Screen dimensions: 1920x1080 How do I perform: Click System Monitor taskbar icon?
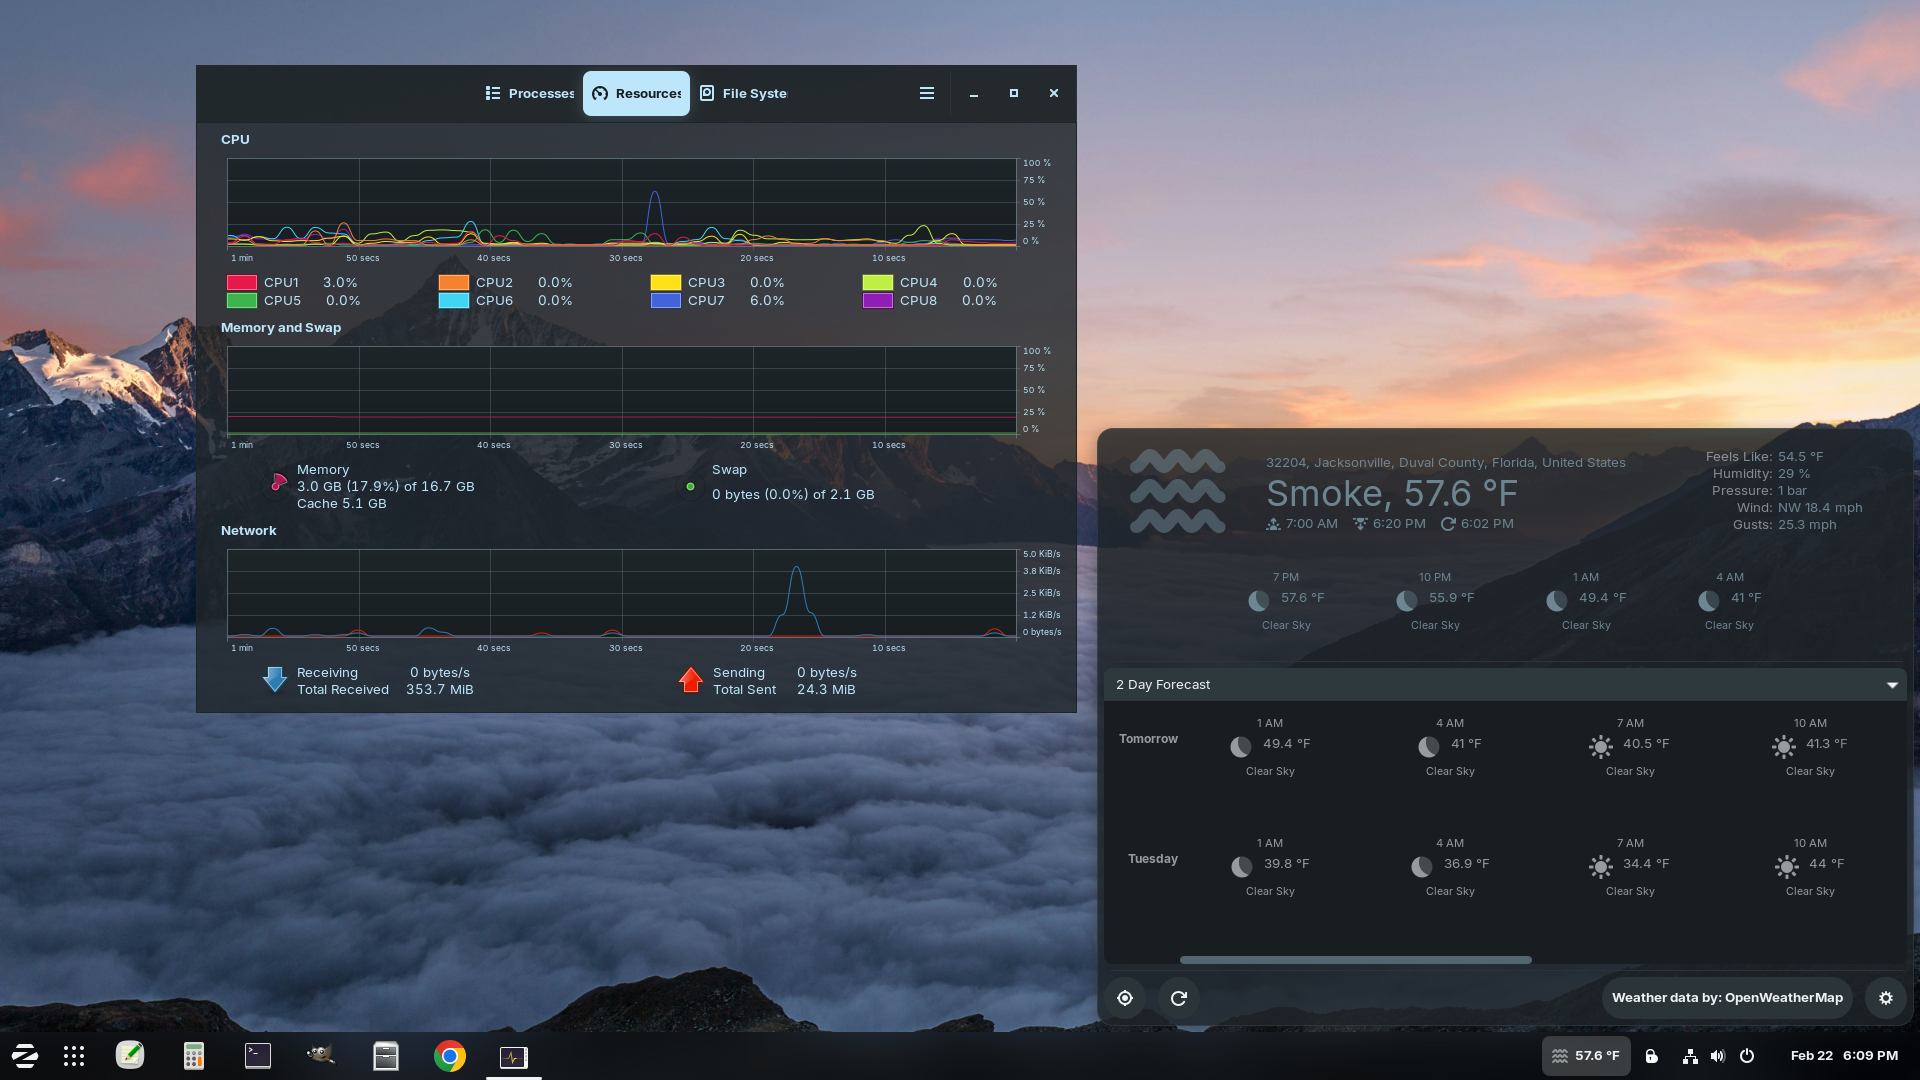(514, 1057)
